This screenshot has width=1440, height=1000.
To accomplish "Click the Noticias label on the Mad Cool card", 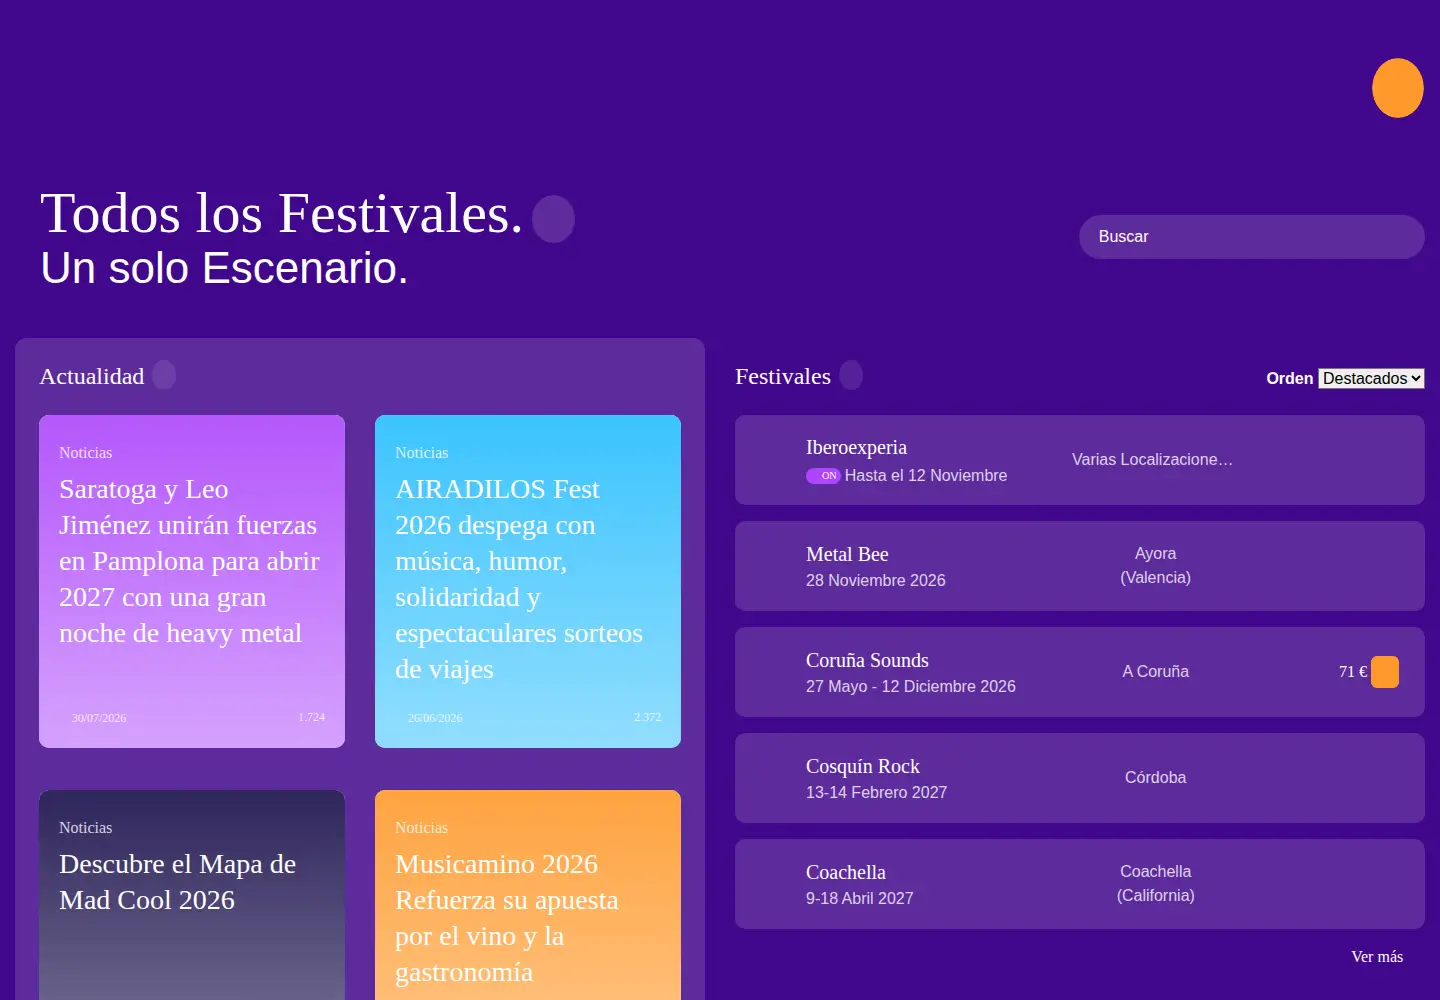I will click(x=86, y=828).
